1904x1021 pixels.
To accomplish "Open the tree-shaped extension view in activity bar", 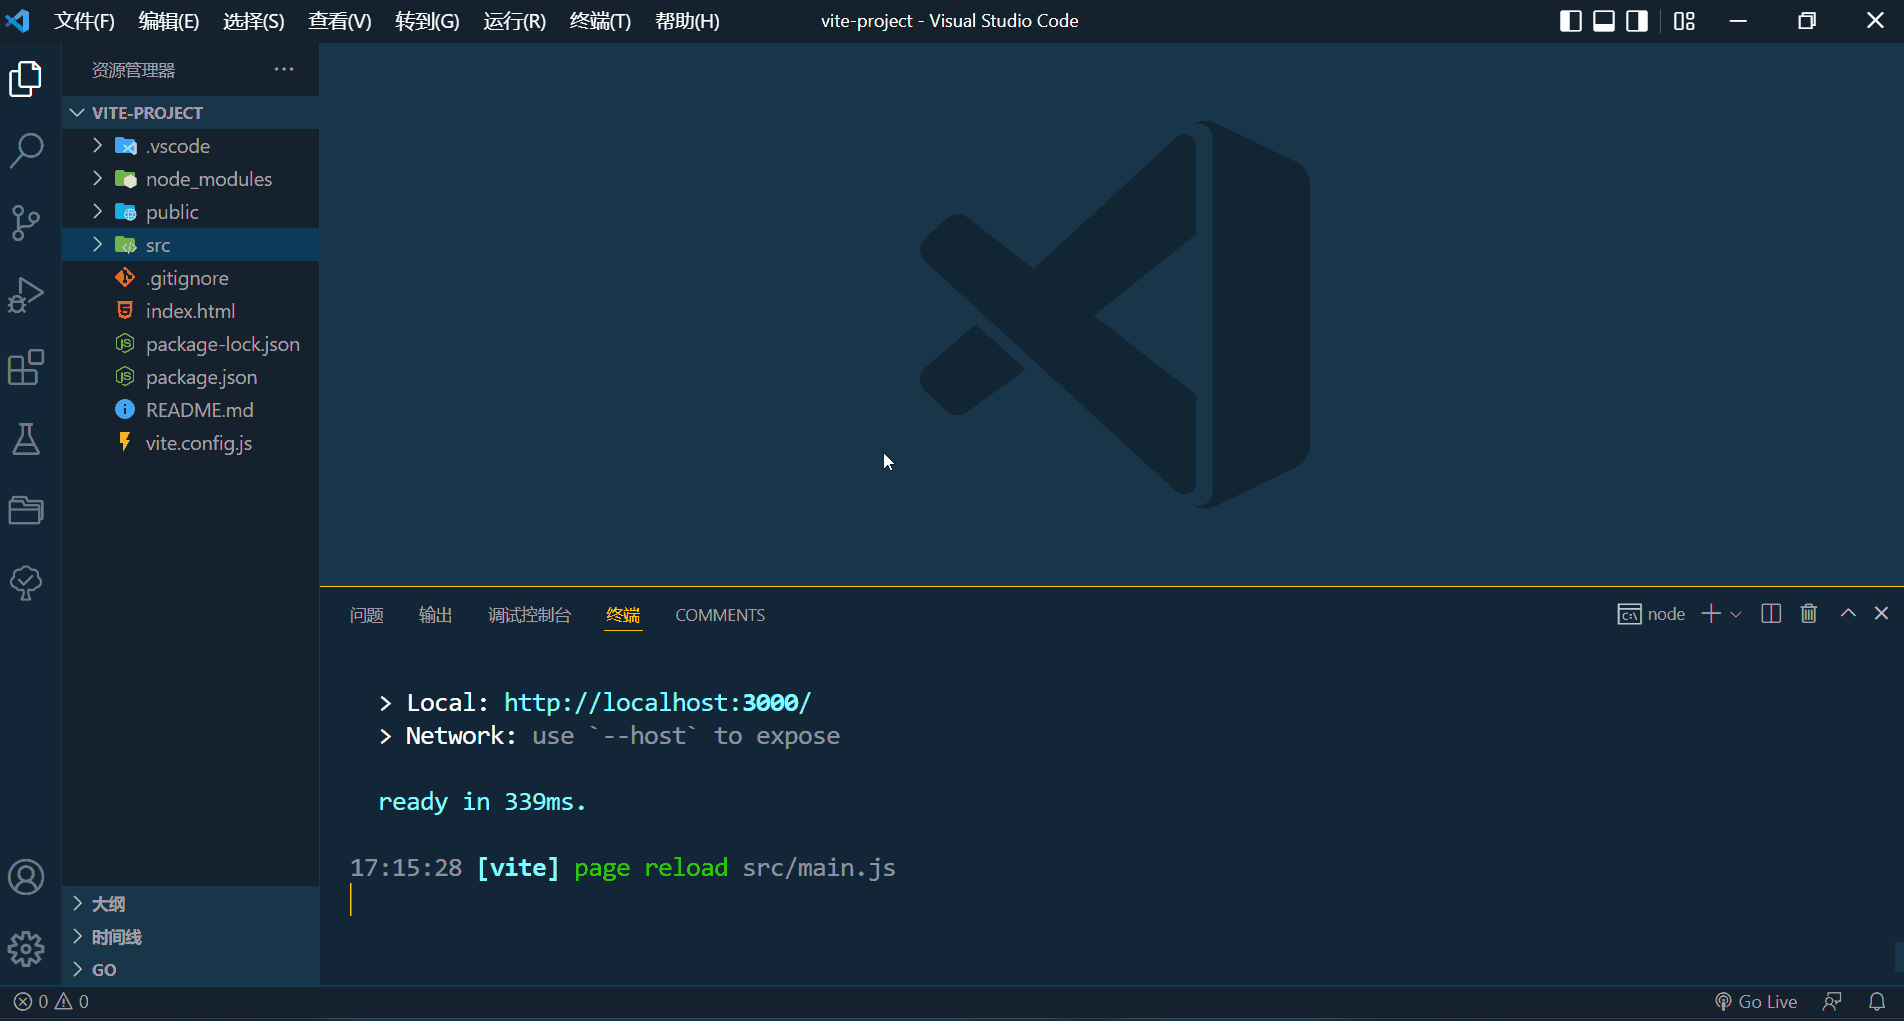I will (26, 583).
